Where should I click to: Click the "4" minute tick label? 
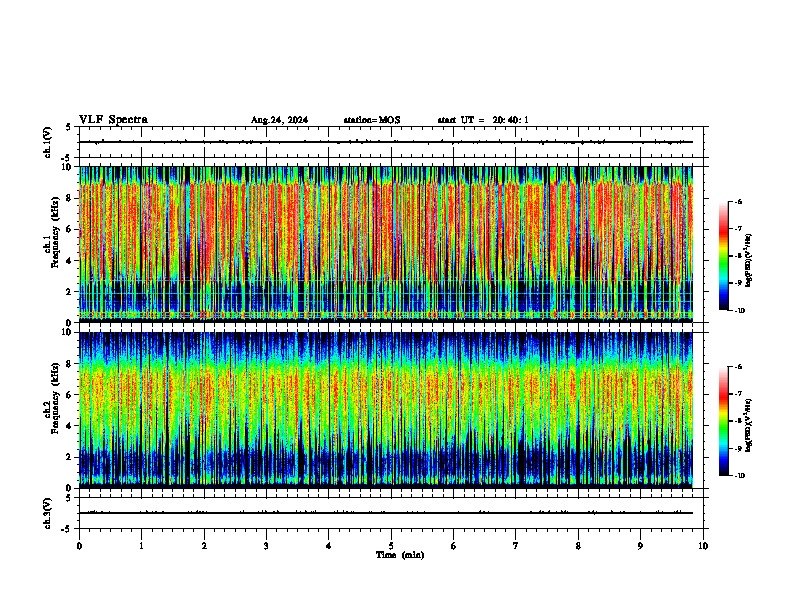329,546
